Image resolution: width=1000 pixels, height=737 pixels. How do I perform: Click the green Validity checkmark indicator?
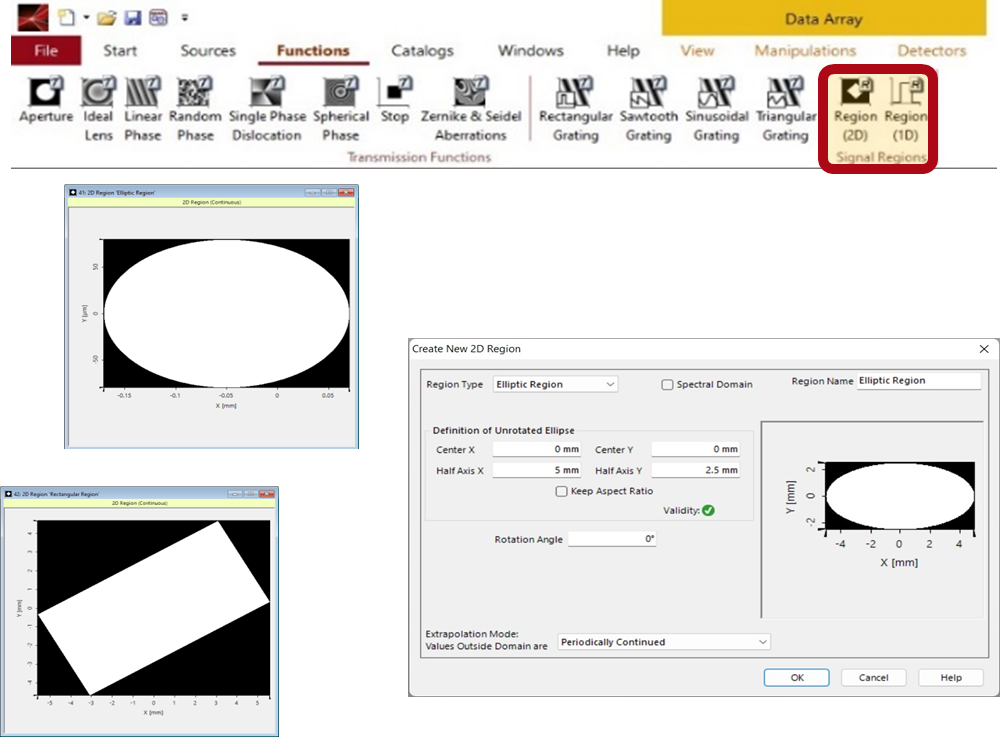(709, 510)
